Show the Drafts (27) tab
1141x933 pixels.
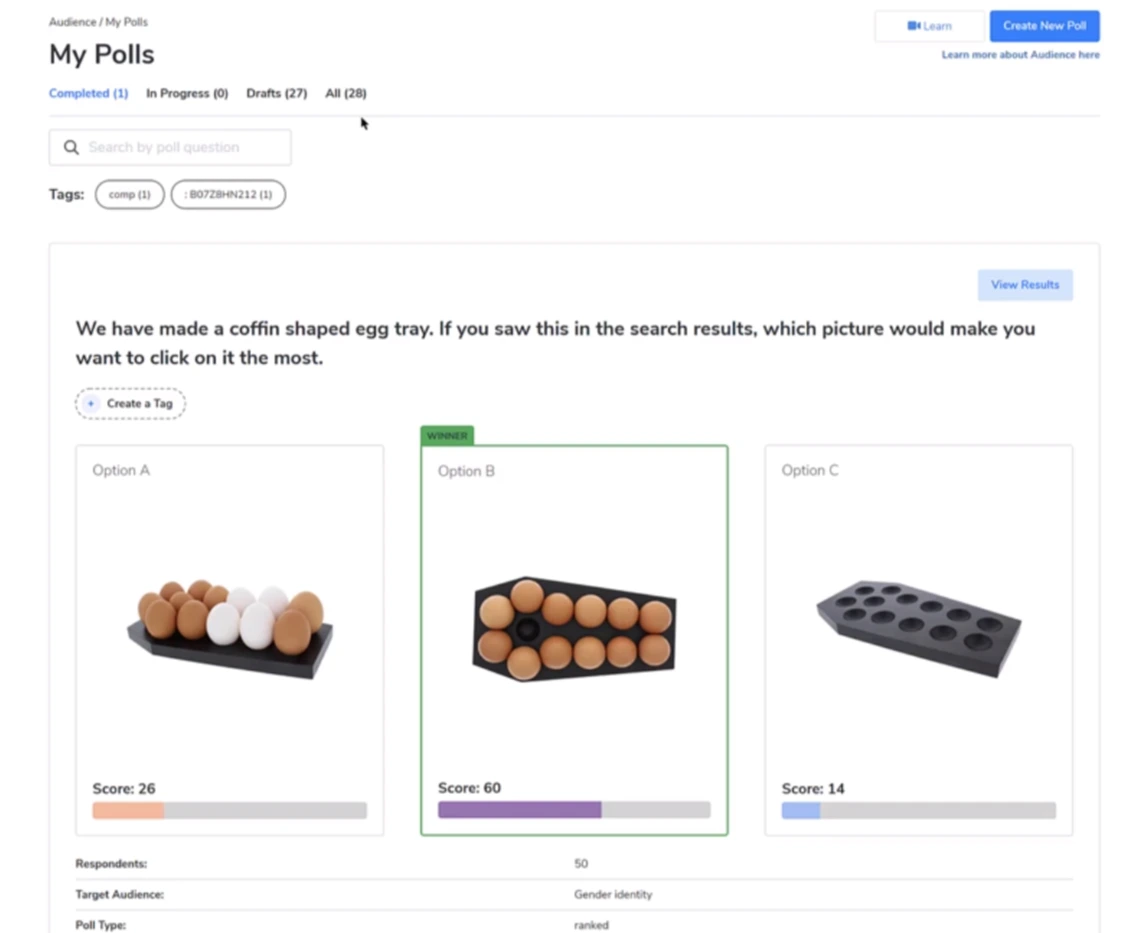click(x=276, y=93)
